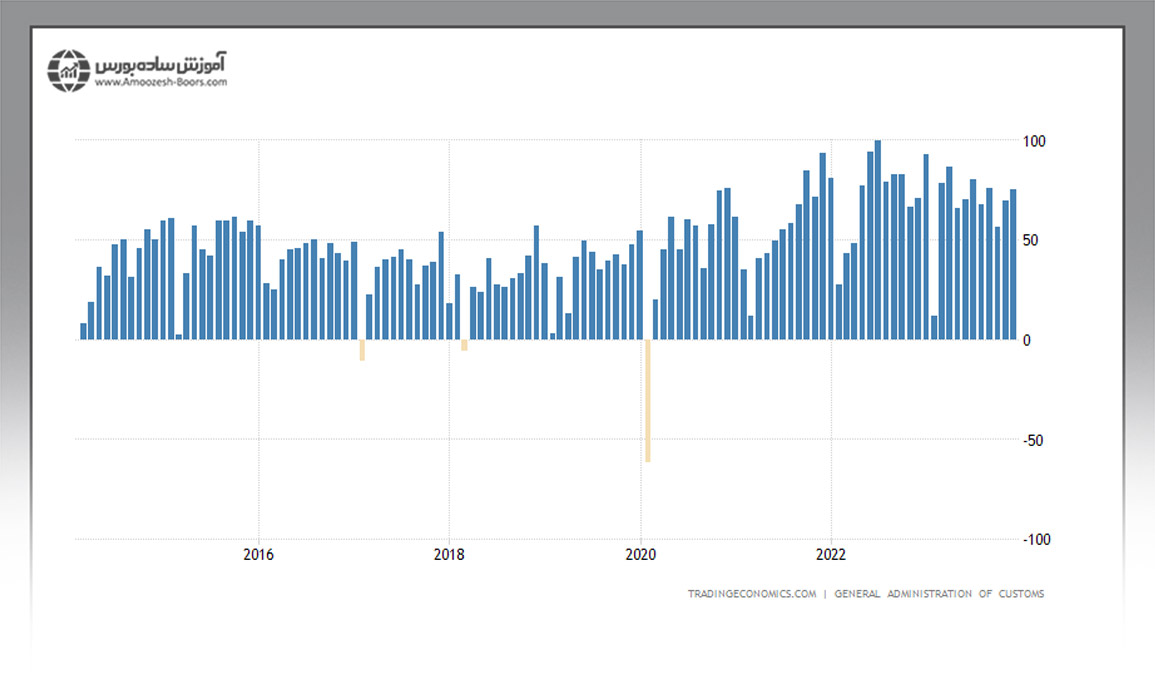
Task: Select the 2016 label on the x-axis
Action: [x=259, y=555]
